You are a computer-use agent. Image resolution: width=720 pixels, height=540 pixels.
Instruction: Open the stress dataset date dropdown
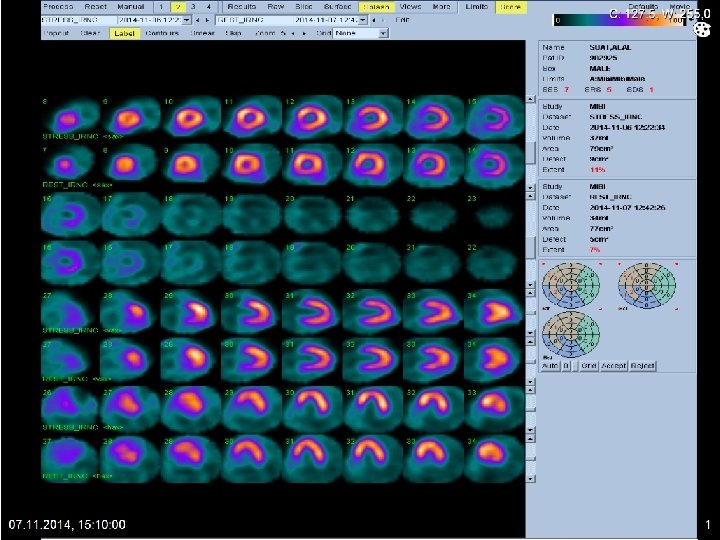point(186,20)
